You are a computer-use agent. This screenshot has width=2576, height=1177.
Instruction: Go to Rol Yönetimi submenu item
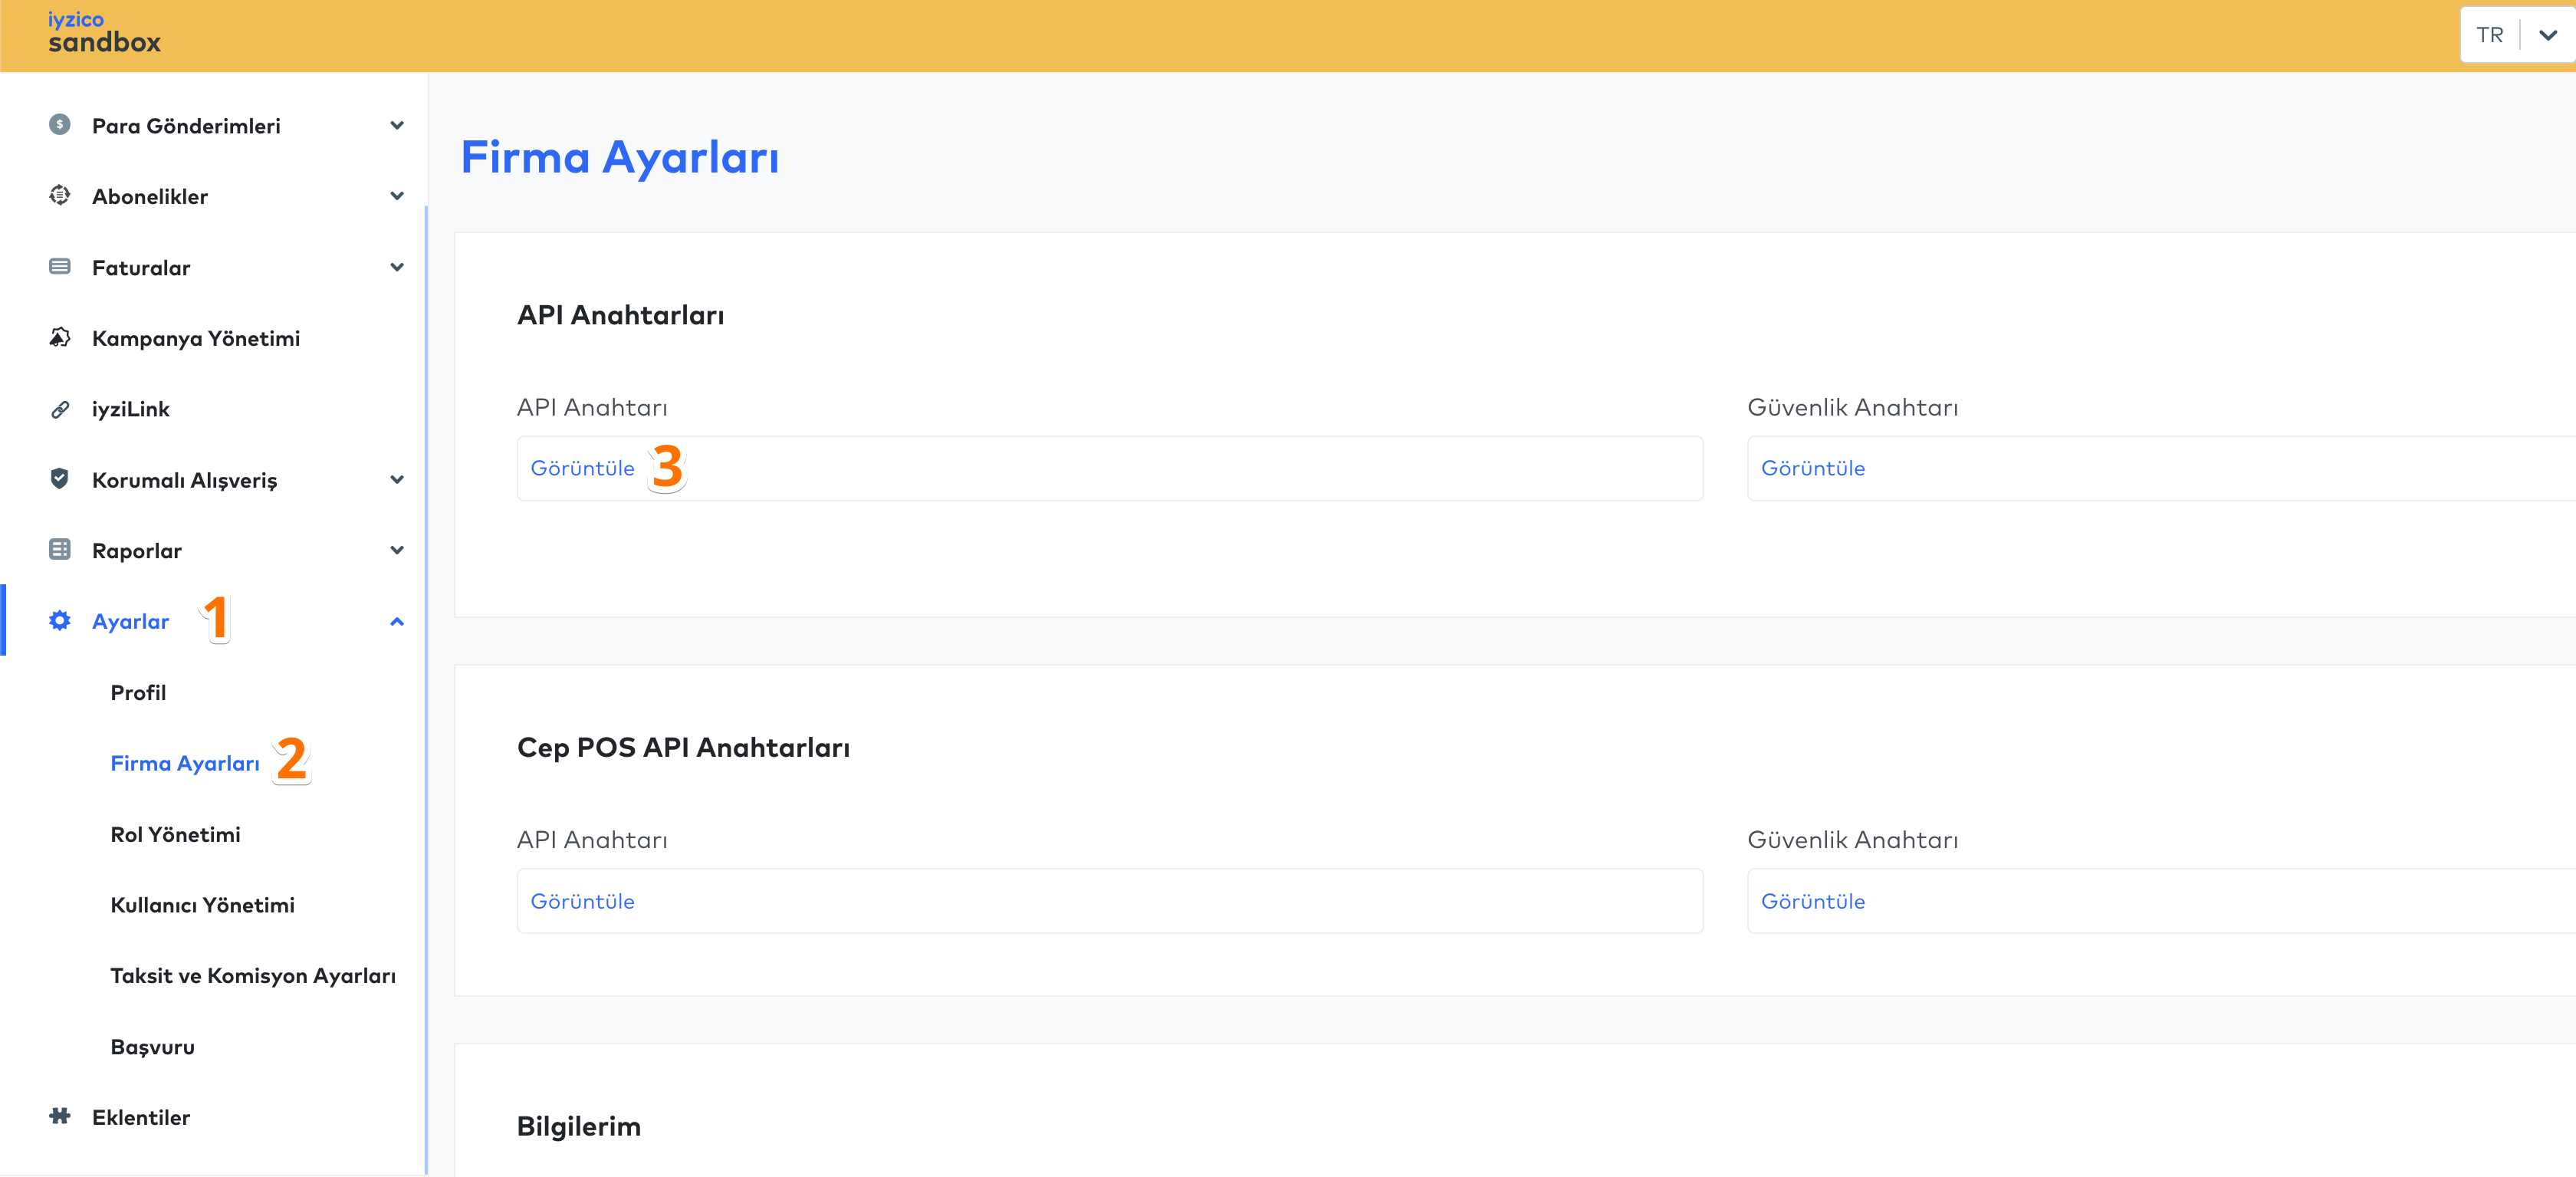click(175, 834)
